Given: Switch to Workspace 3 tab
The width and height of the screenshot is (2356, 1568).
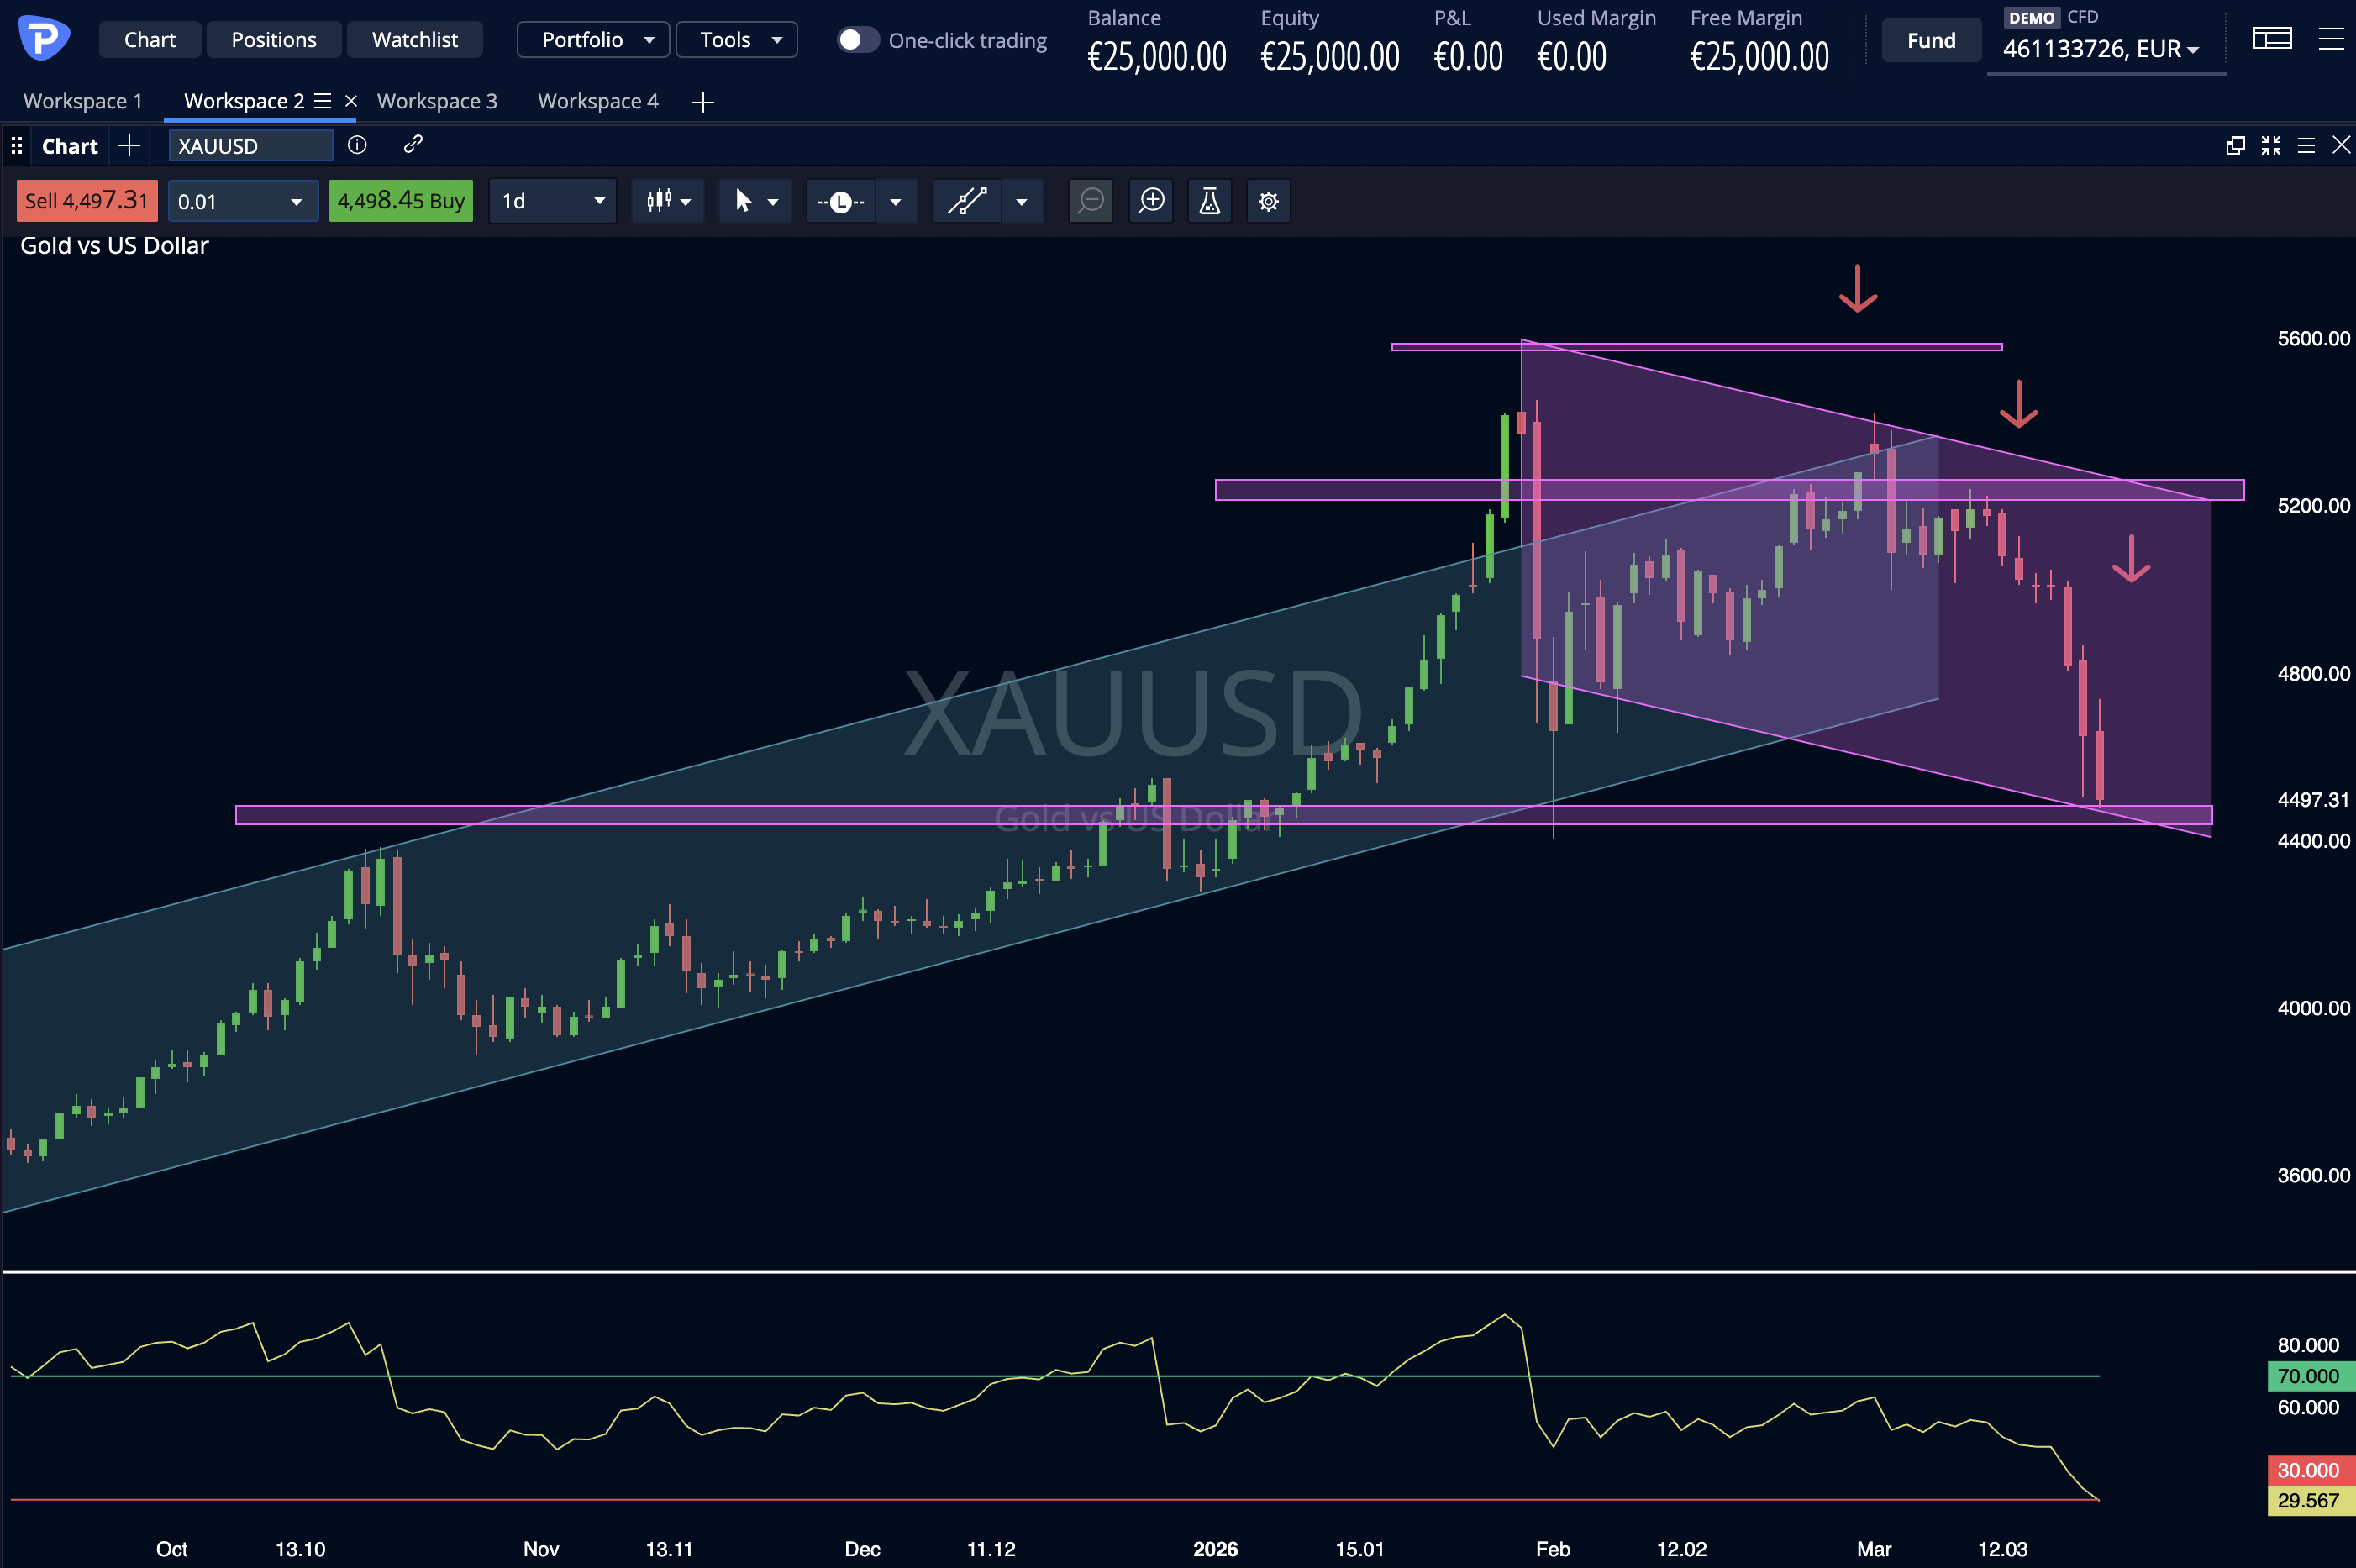Looking at the screenshot, I should point(437,101).
